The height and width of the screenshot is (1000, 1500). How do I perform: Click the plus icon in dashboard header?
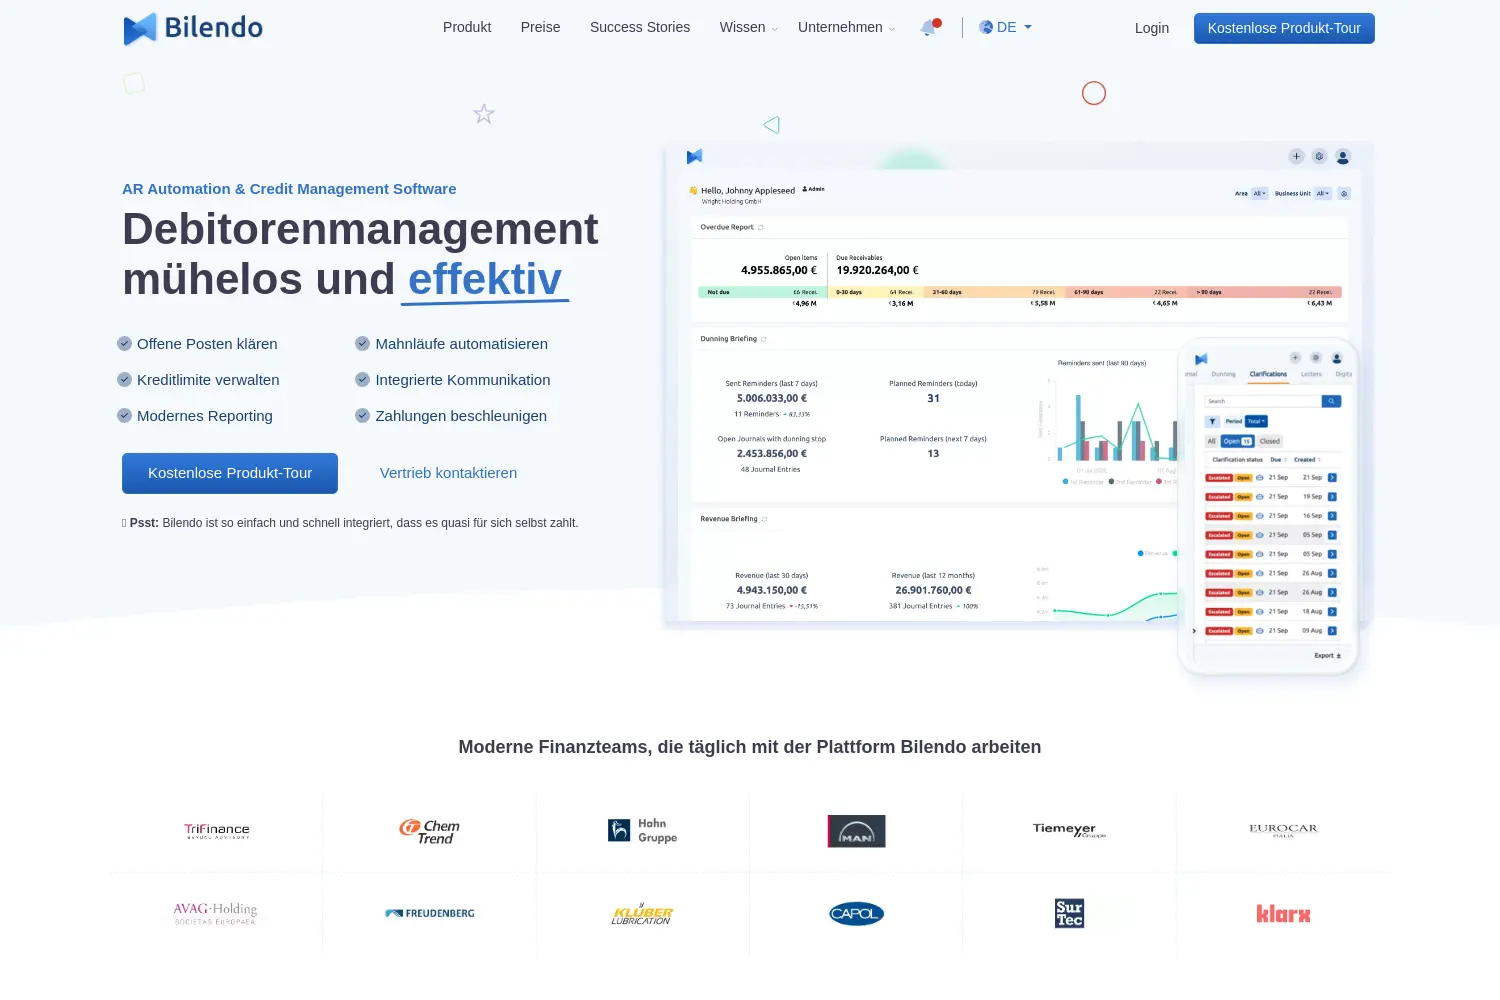pos(1296,156)
